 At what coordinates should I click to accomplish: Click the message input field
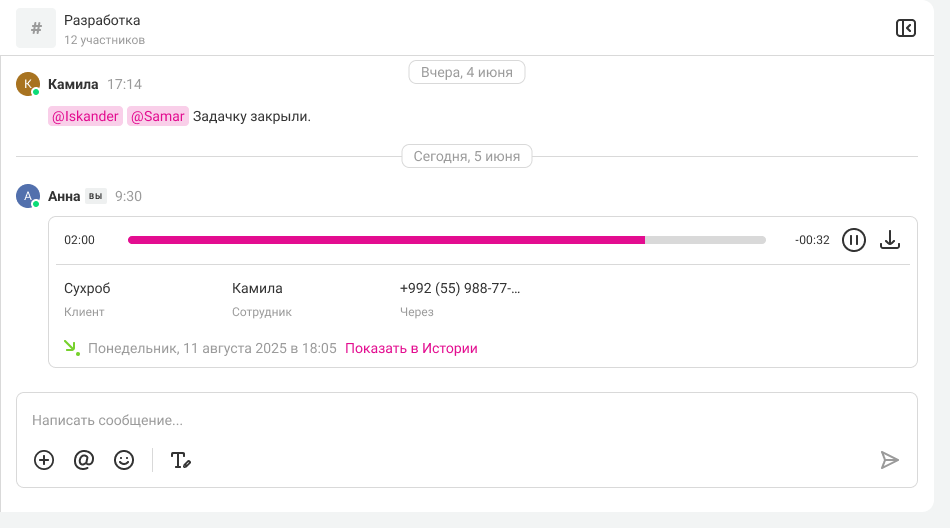coord(467,420)
